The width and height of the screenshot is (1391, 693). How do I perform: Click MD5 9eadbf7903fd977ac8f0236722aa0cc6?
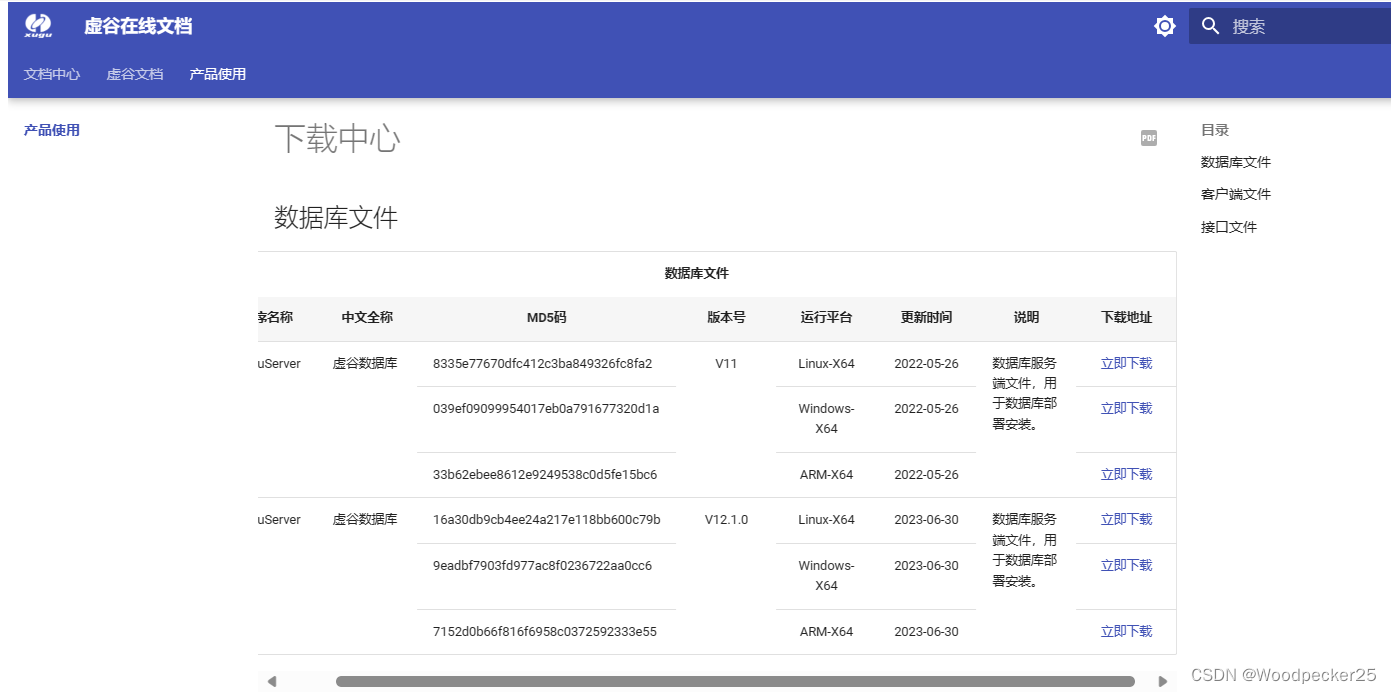tap(542, 565)
